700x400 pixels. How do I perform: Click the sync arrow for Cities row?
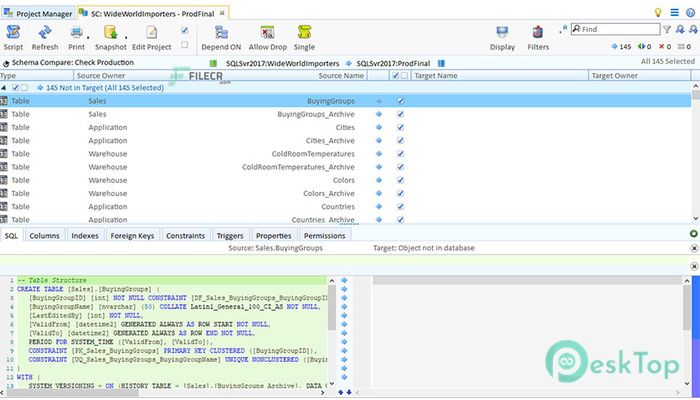[379, 127]
